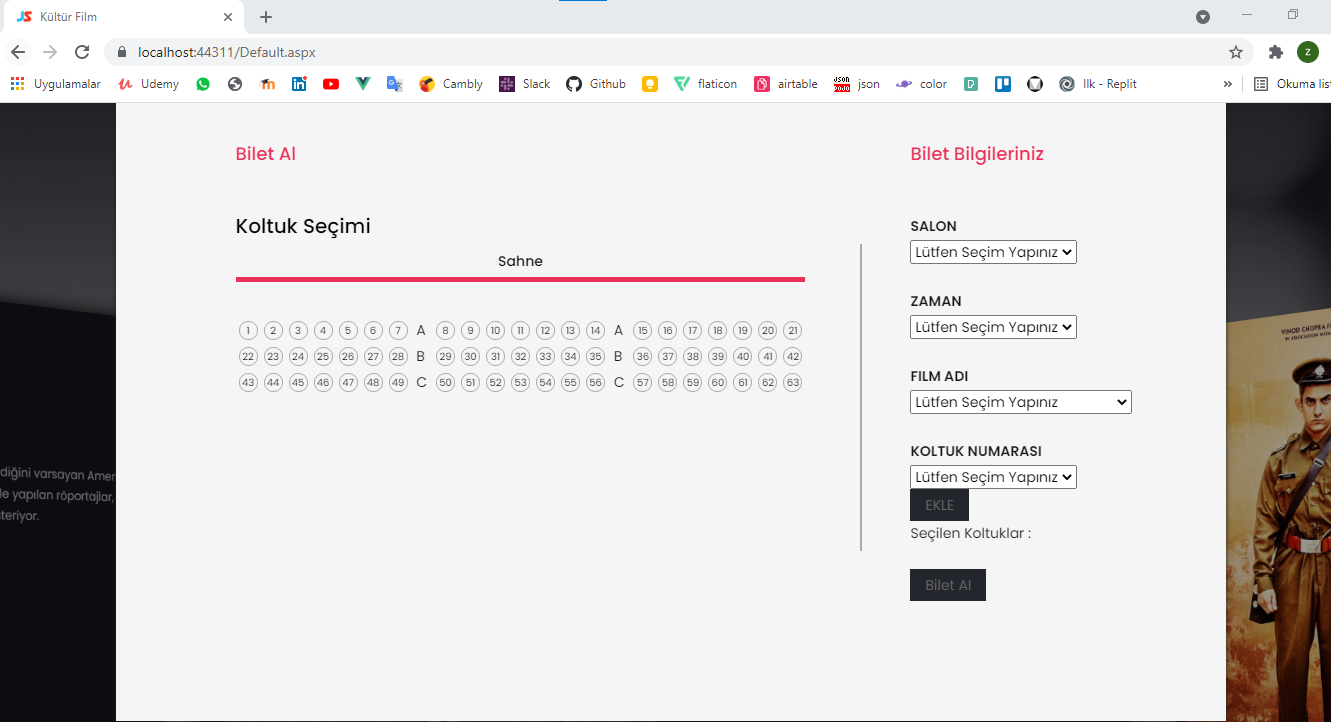Open the Google Translate bookmark icon
Screen dimensions: 1331x722
(x=395, y=84)
